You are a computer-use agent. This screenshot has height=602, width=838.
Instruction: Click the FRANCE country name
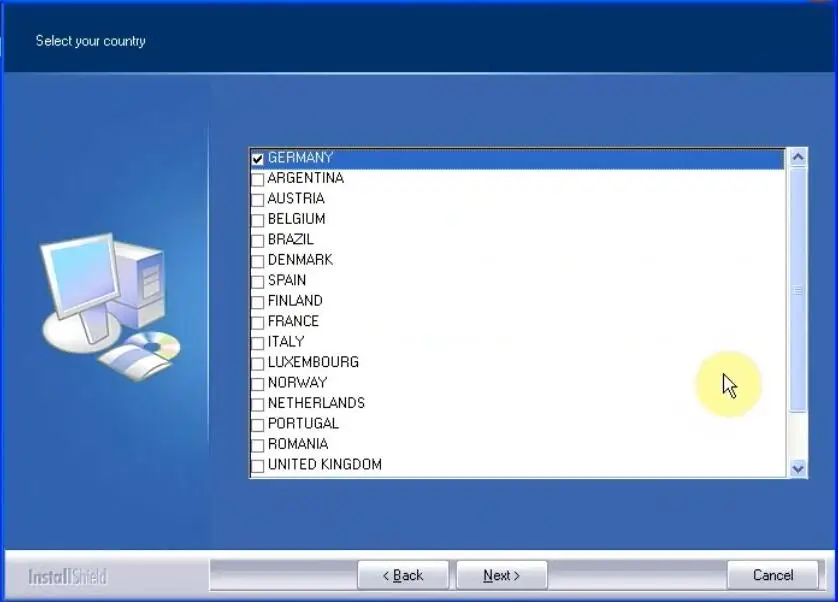293,321
